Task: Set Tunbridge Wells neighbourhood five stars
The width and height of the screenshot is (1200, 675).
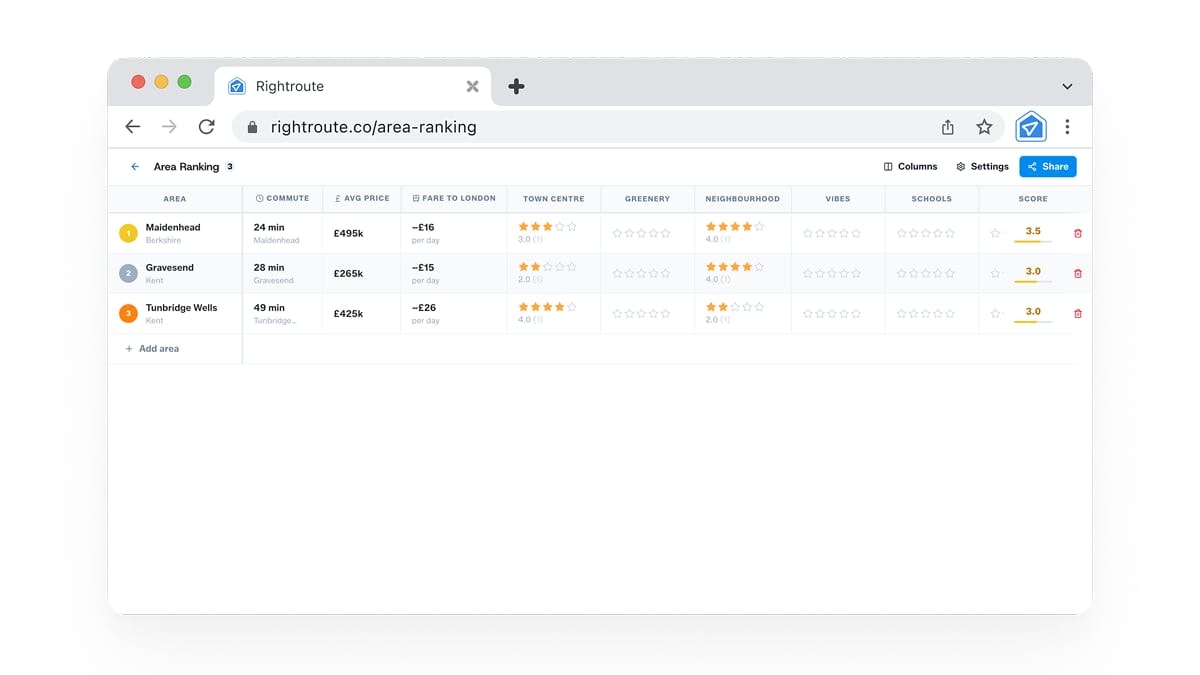Action: pos(760,307)
